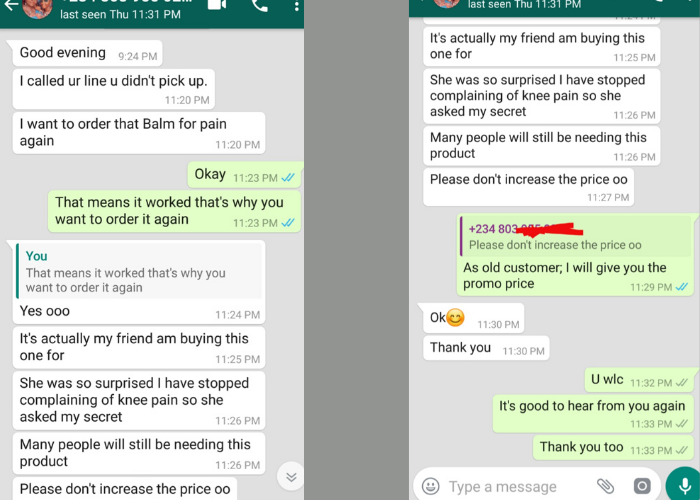Attach a file using the paperclip icon
This screenshot has width=700, height=500.
point(605,486)
